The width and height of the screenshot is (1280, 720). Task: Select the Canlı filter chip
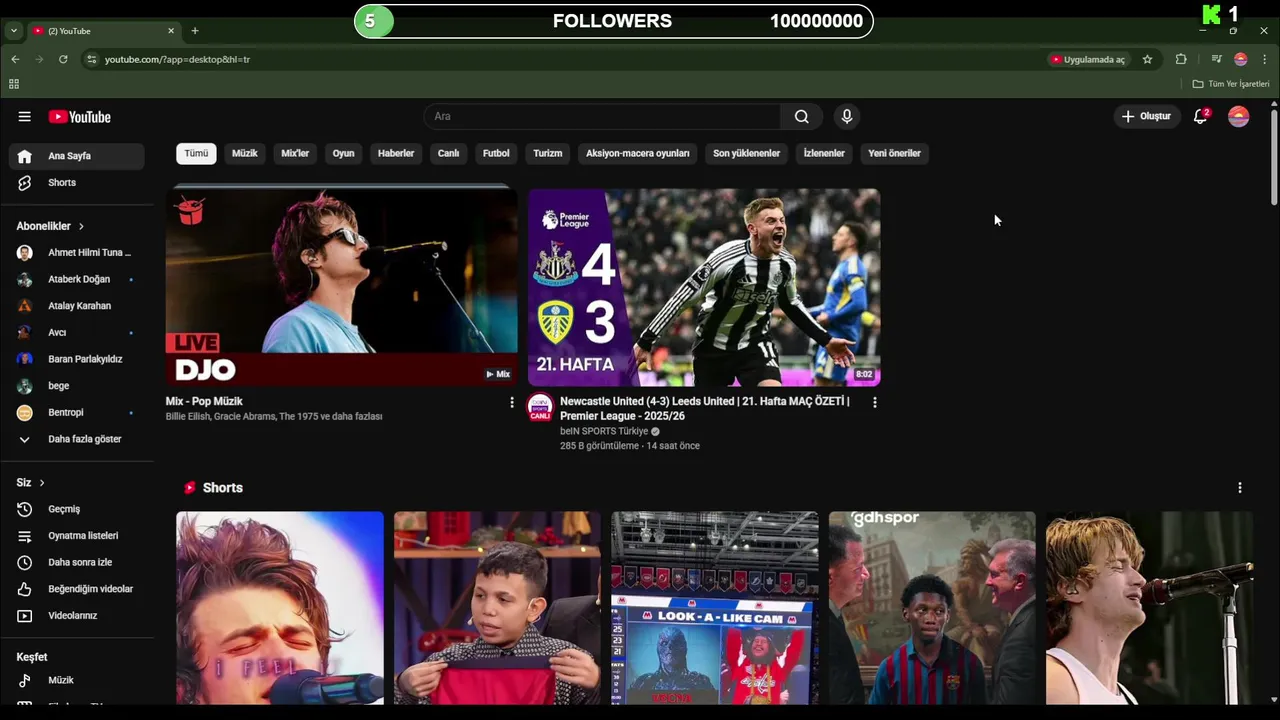pos(449,153)
